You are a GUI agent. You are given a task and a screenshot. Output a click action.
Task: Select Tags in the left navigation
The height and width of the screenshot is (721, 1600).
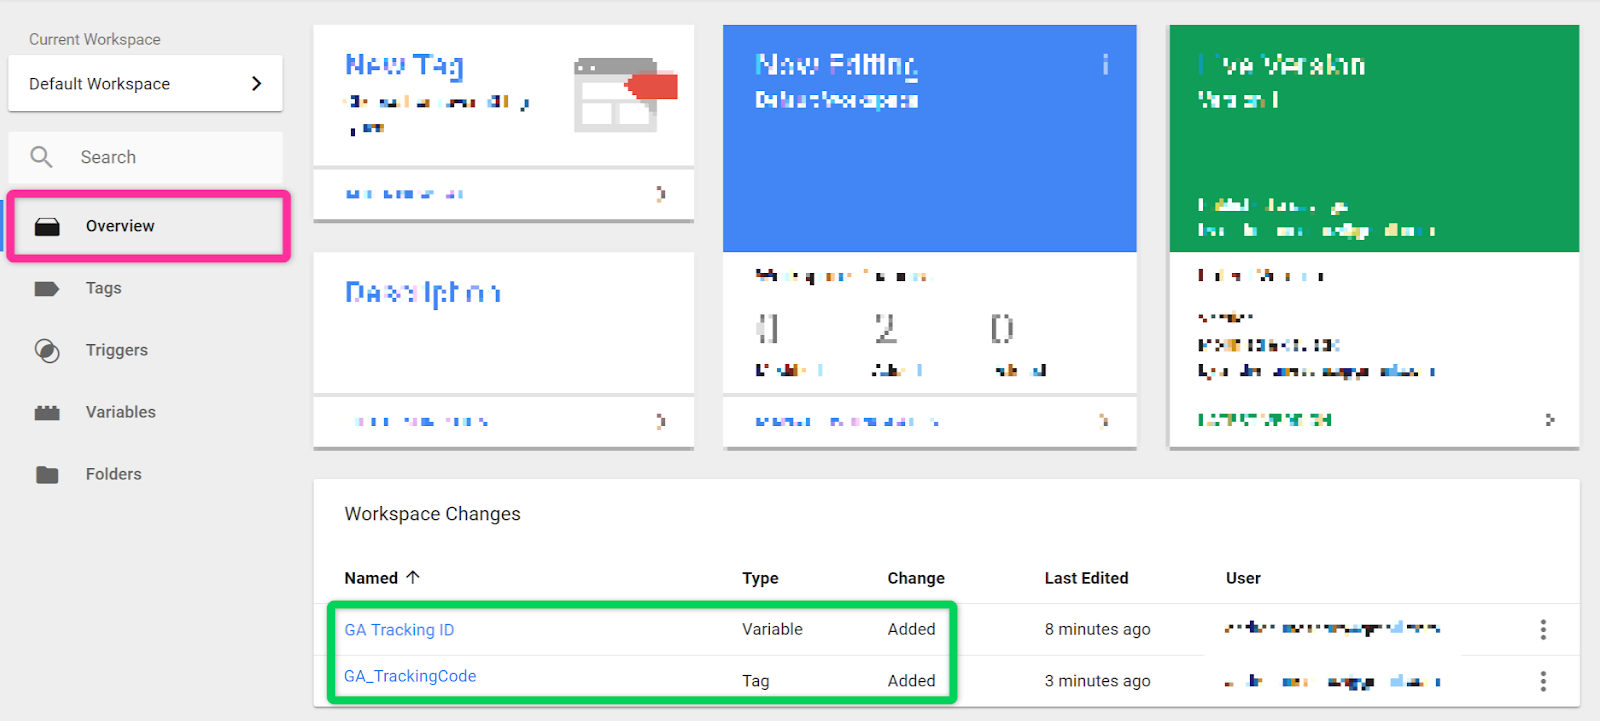(x=103, y=288)
